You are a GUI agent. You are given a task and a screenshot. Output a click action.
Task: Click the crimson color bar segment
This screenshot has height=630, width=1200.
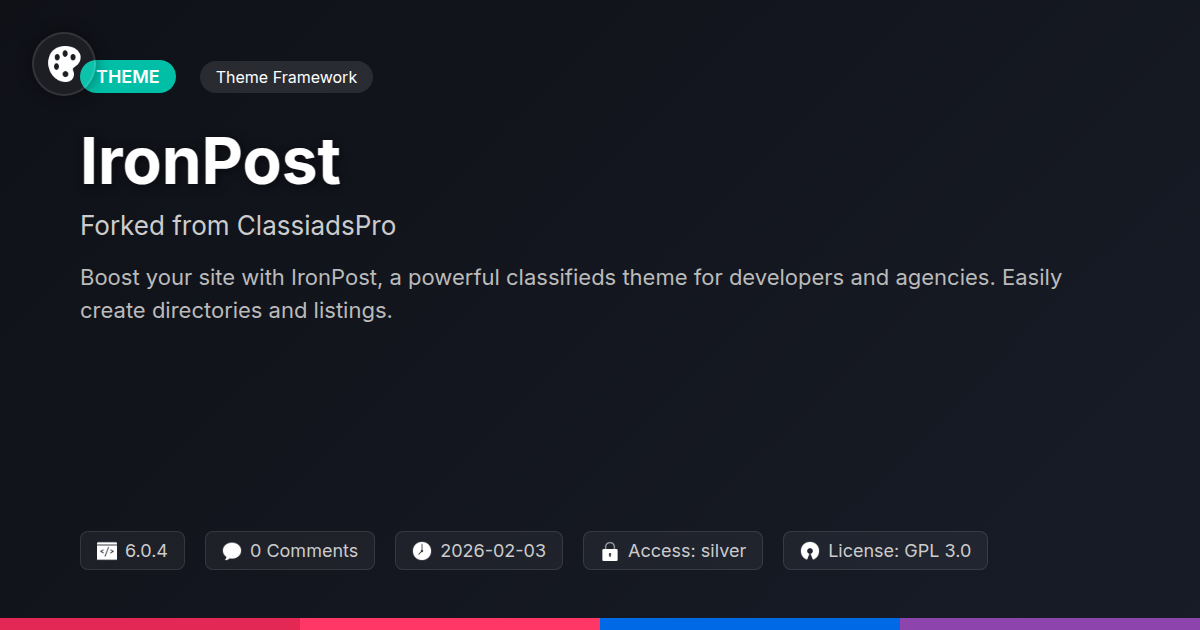coord(150,624)
